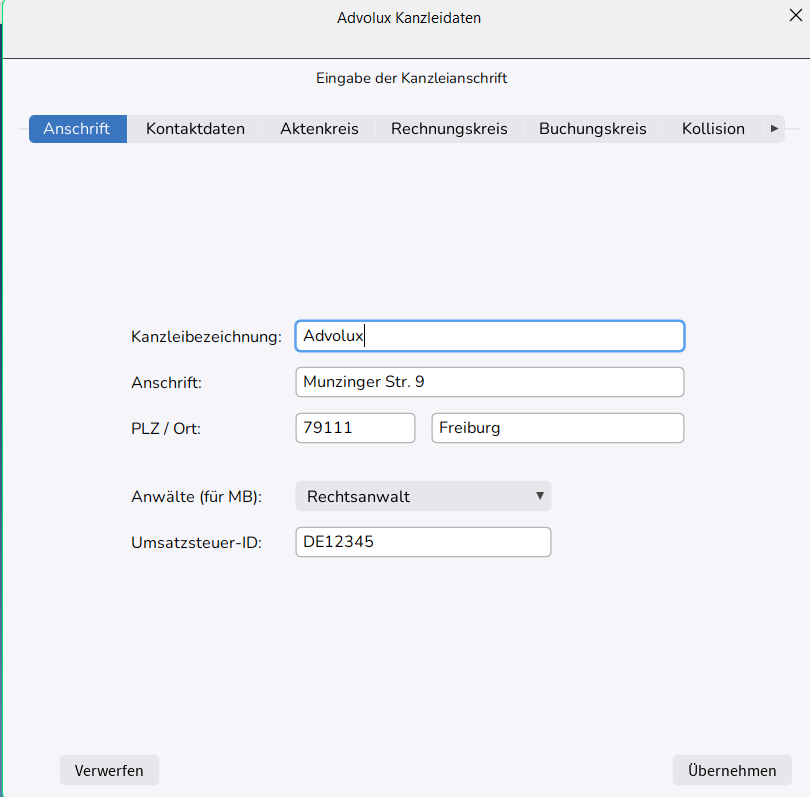
Task: Switch to the Anschrift tab
Action: click(77, 129)
